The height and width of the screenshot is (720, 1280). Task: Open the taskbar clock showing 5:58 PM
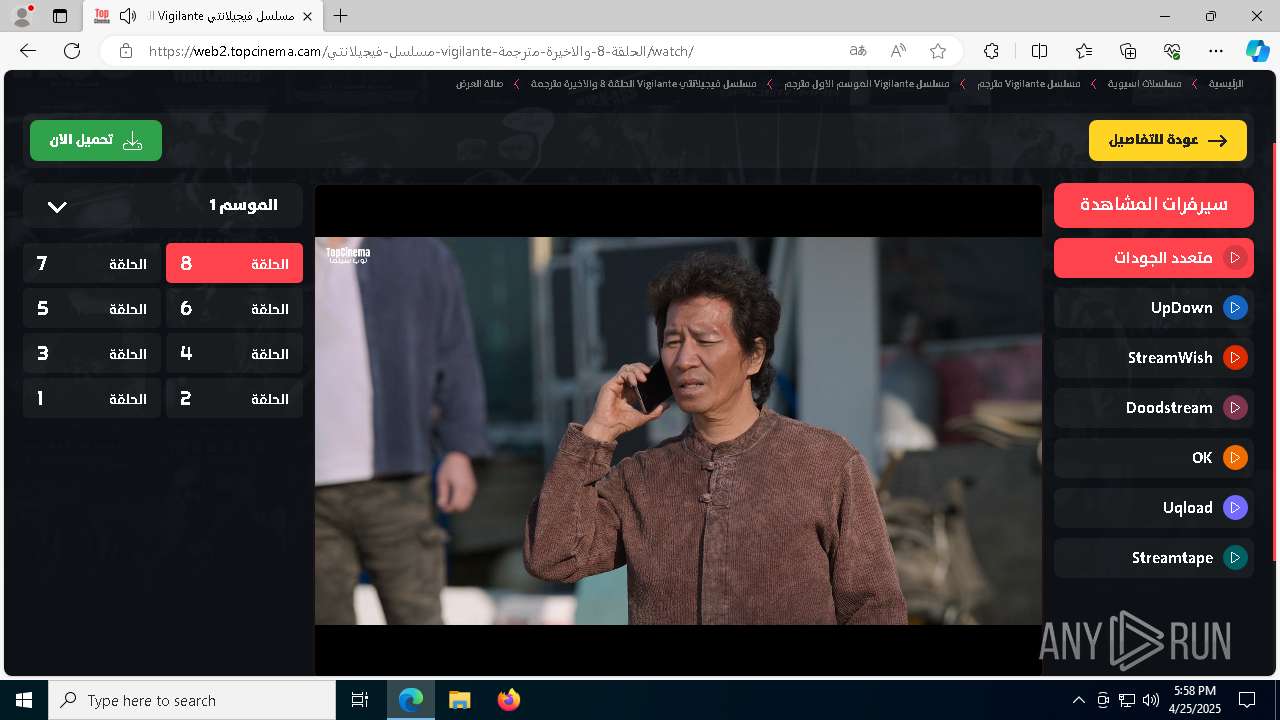tap(1195, 700)
